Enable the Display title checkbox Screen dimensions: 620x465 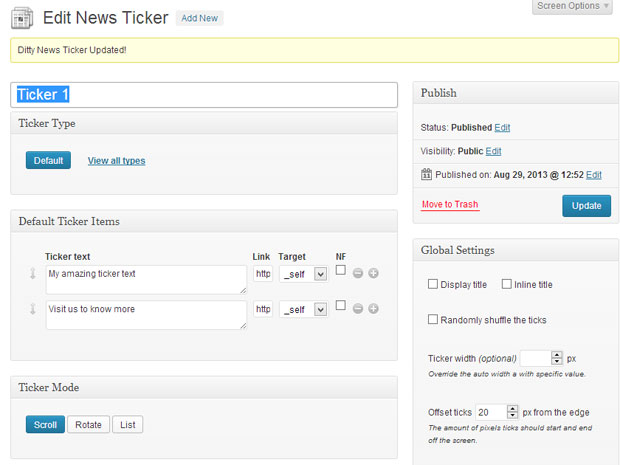click(x=433, y=284)
